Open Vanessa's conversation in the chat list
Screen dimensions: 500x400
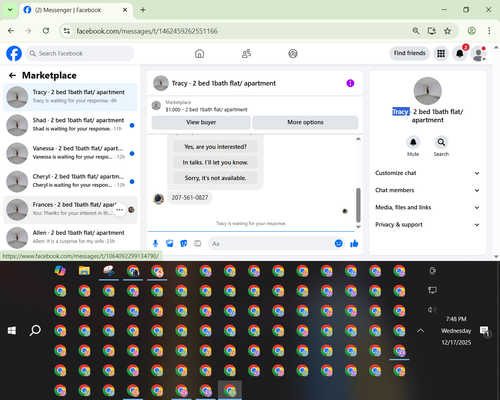coord(70,153)
